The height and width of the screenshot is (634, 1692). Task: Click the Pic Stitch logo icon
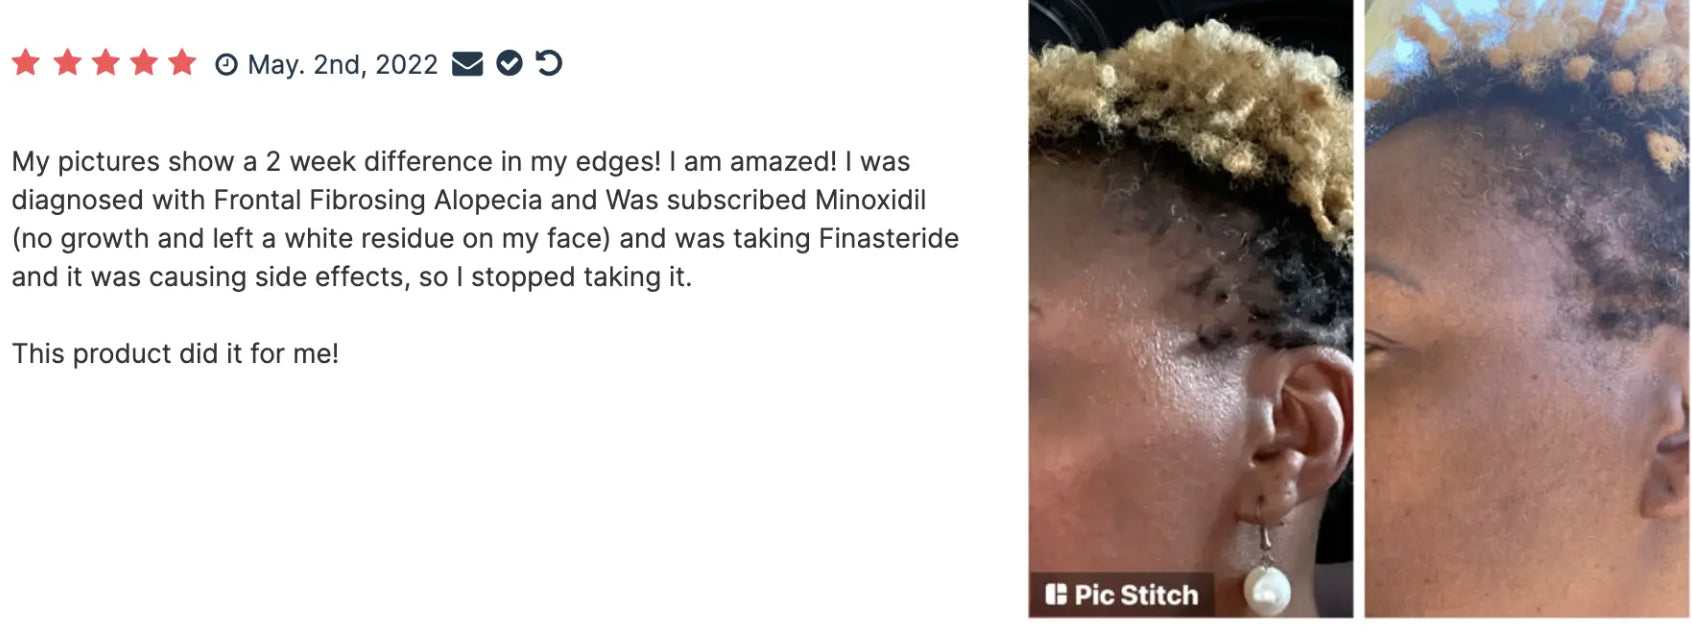pos(1056,595)
